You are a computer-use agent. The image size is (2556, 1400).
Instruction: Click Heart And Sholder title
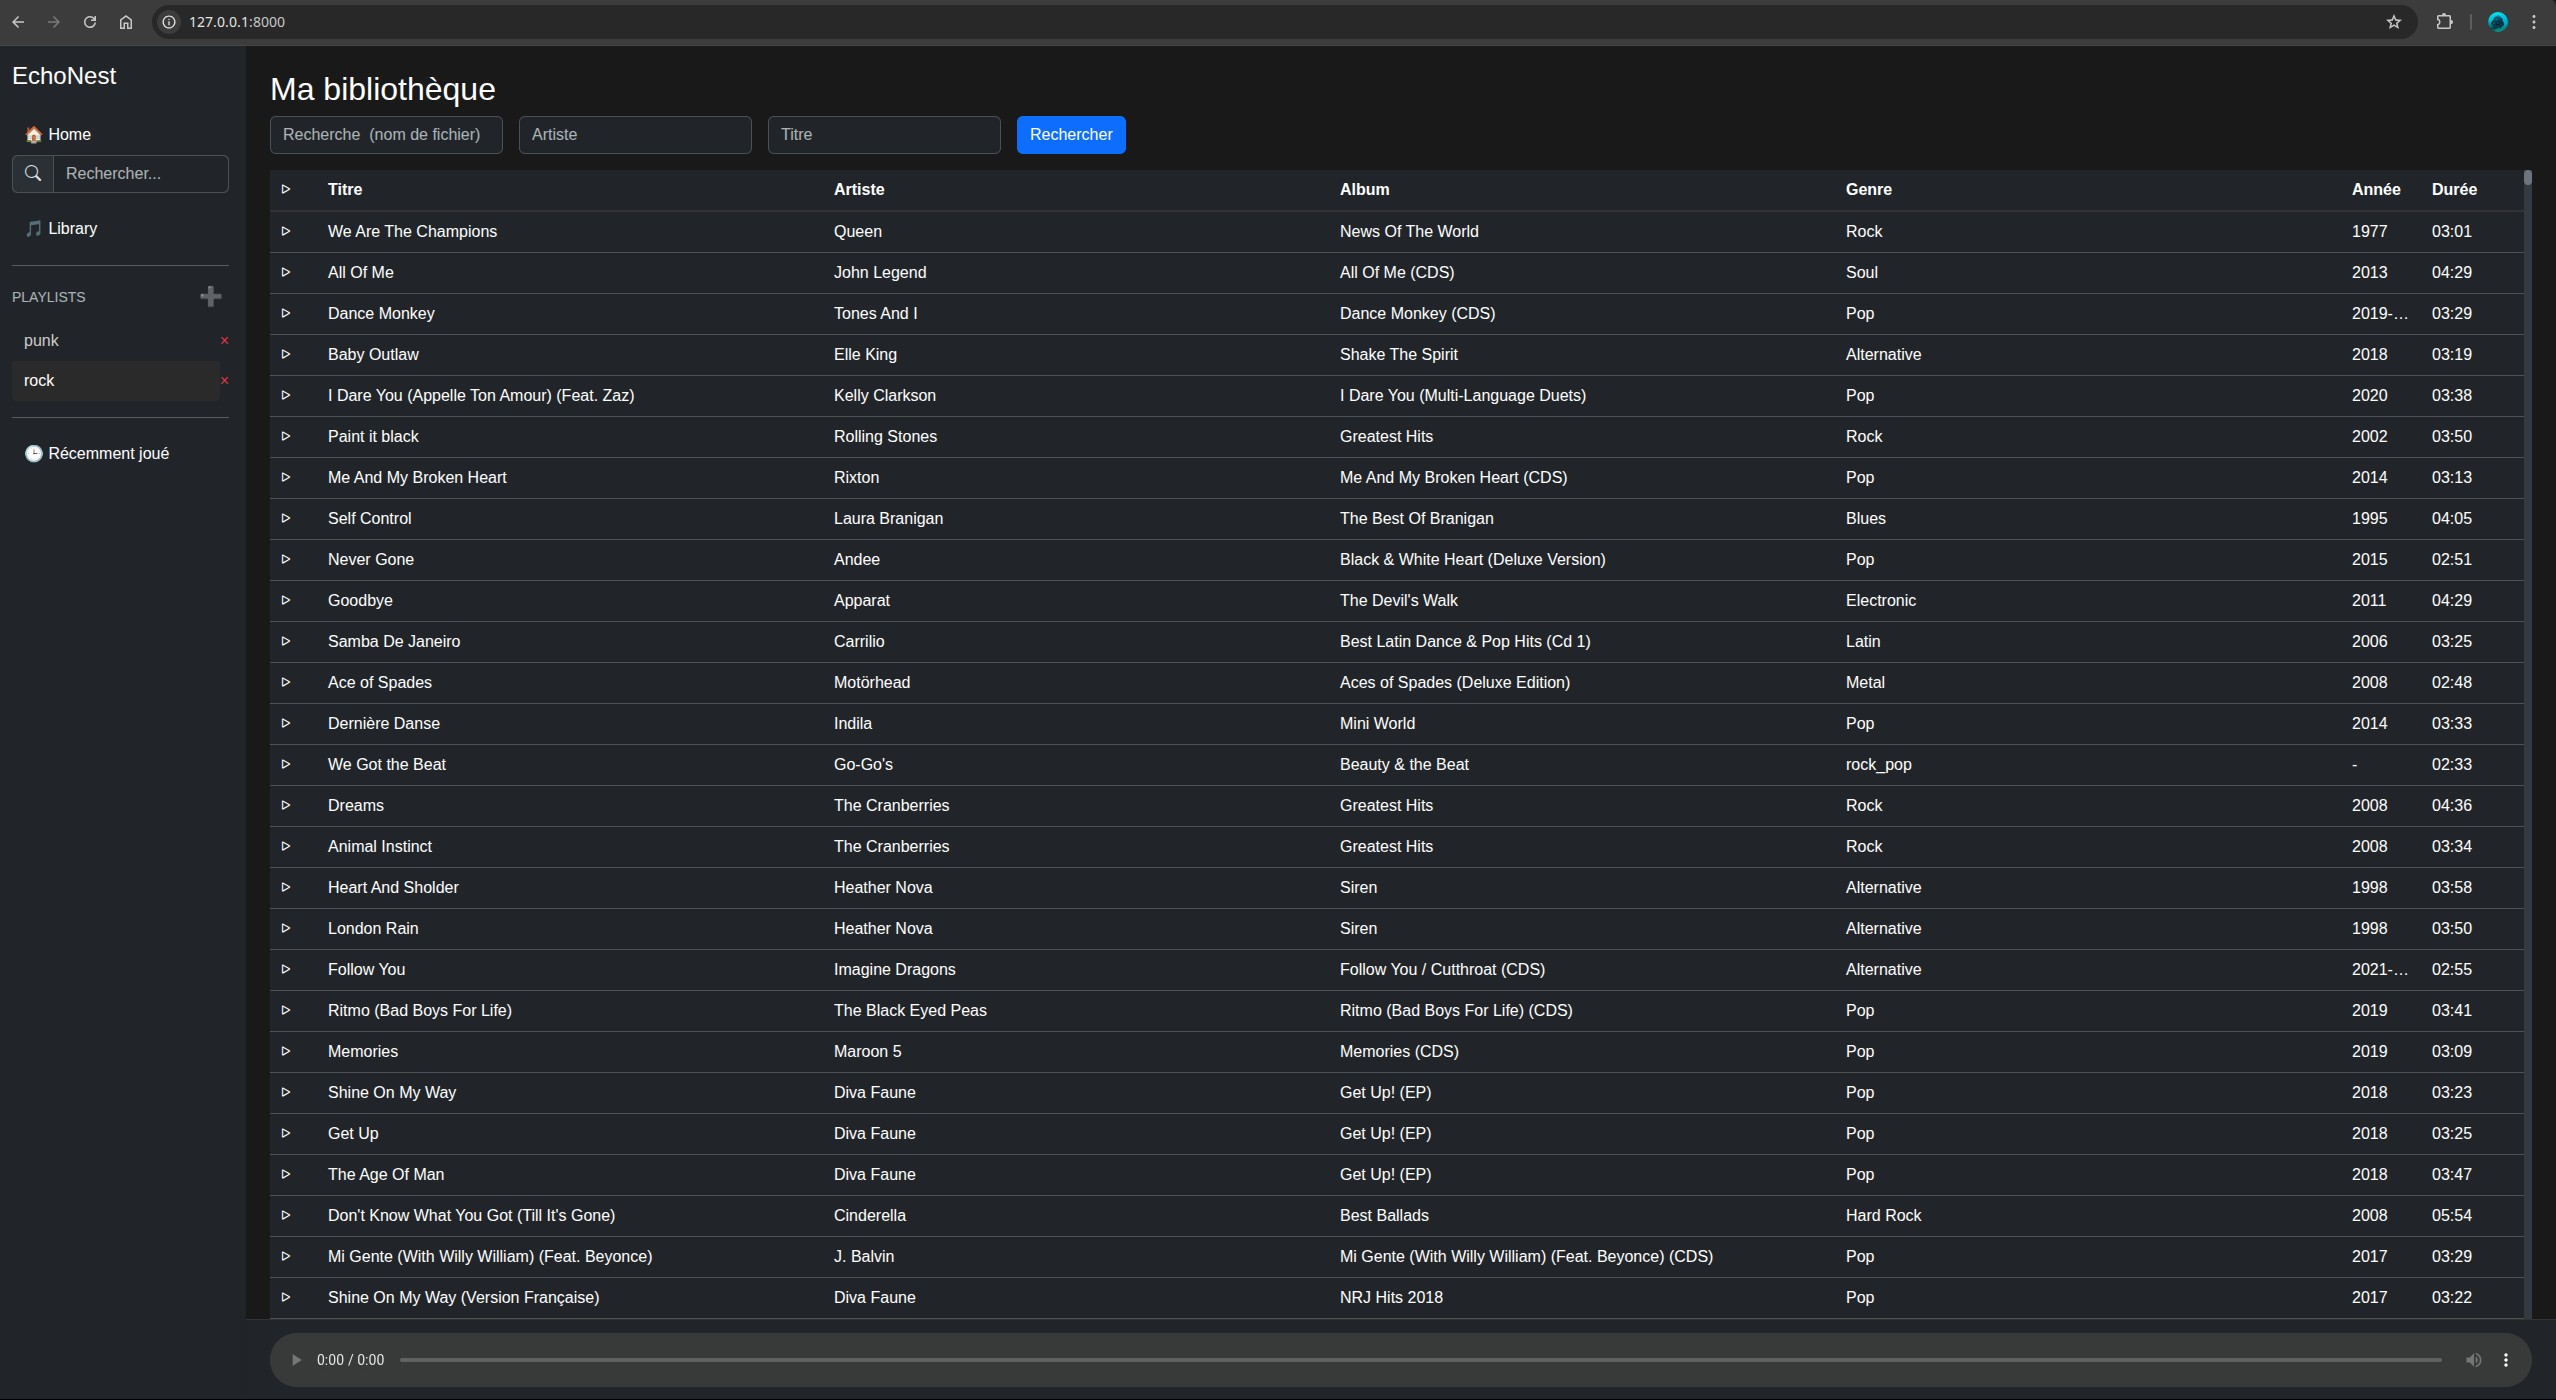tap(393, 887)
